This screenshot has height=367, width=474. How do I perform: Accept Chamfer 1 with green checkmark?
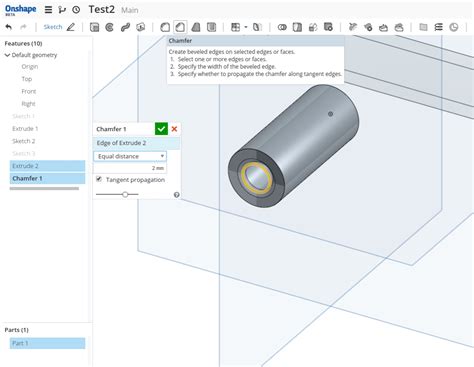click(x=161, y=129)
